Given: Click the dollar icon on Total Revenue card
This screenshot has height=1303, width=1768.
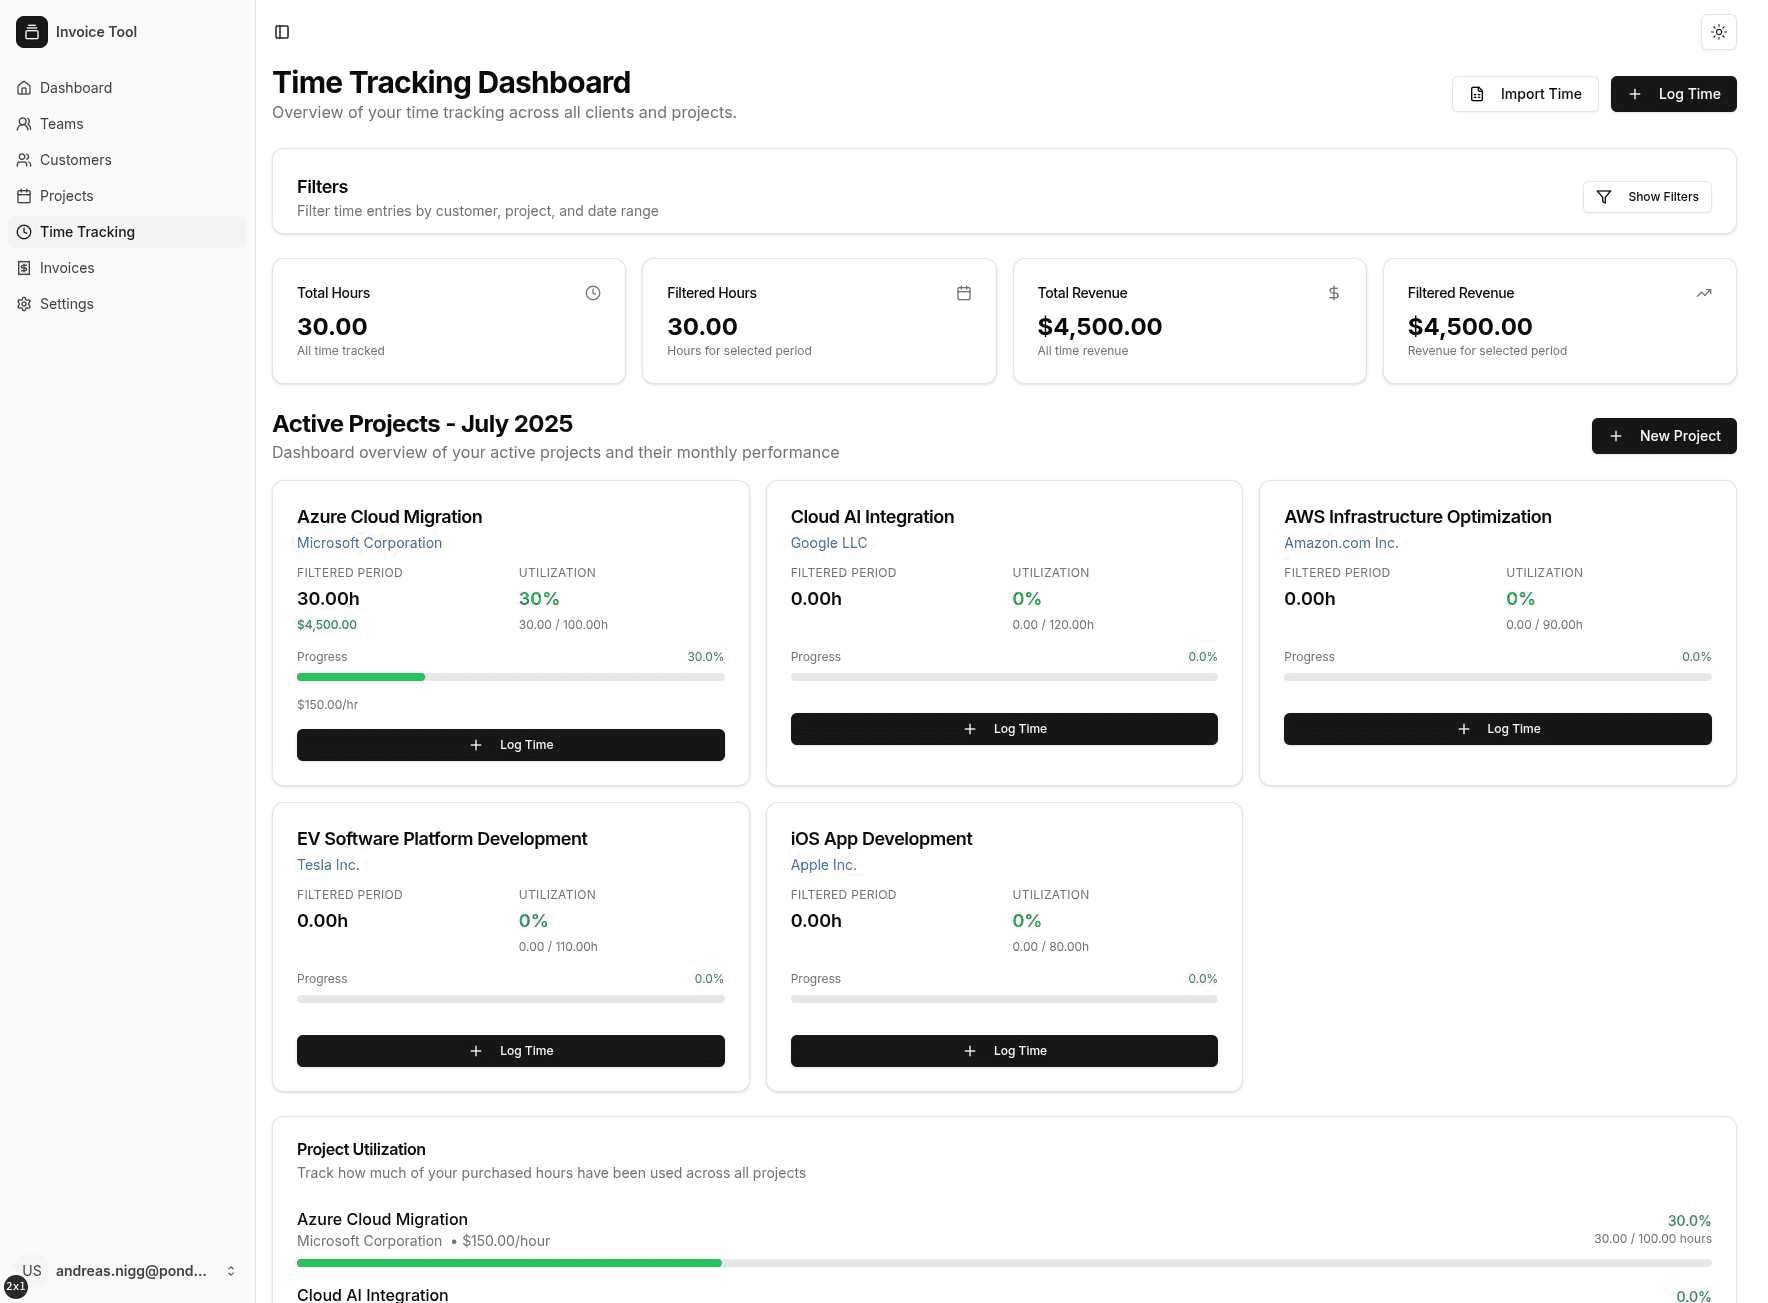Looking at the screenshot, I should [x=1333, y=292].
